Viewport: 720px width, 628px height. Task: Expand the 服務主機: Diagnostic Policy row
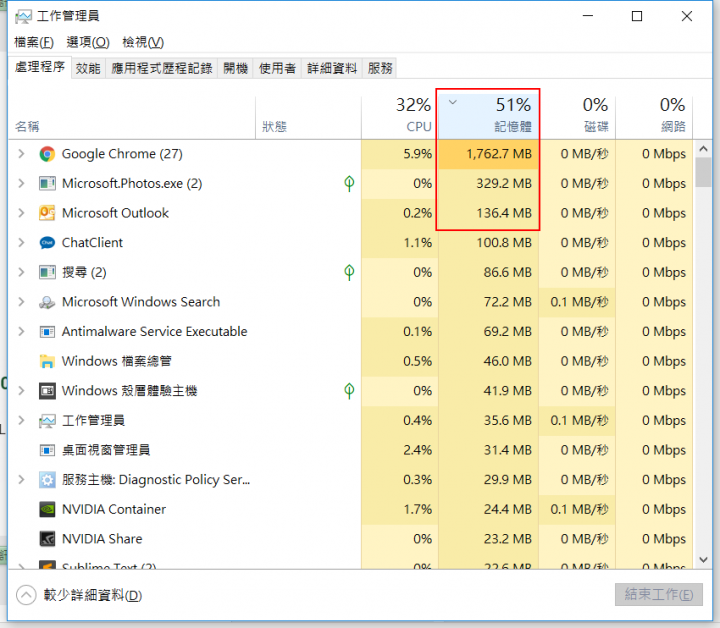(21, 480)
